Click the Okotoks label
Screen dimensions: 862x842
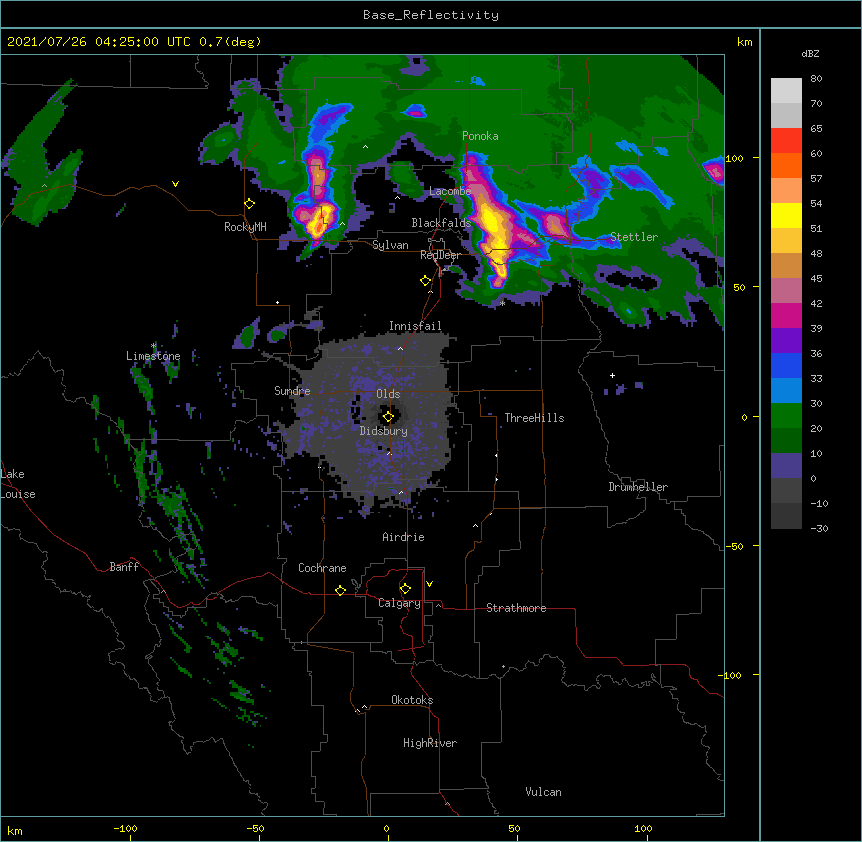(x=412, y=700)
